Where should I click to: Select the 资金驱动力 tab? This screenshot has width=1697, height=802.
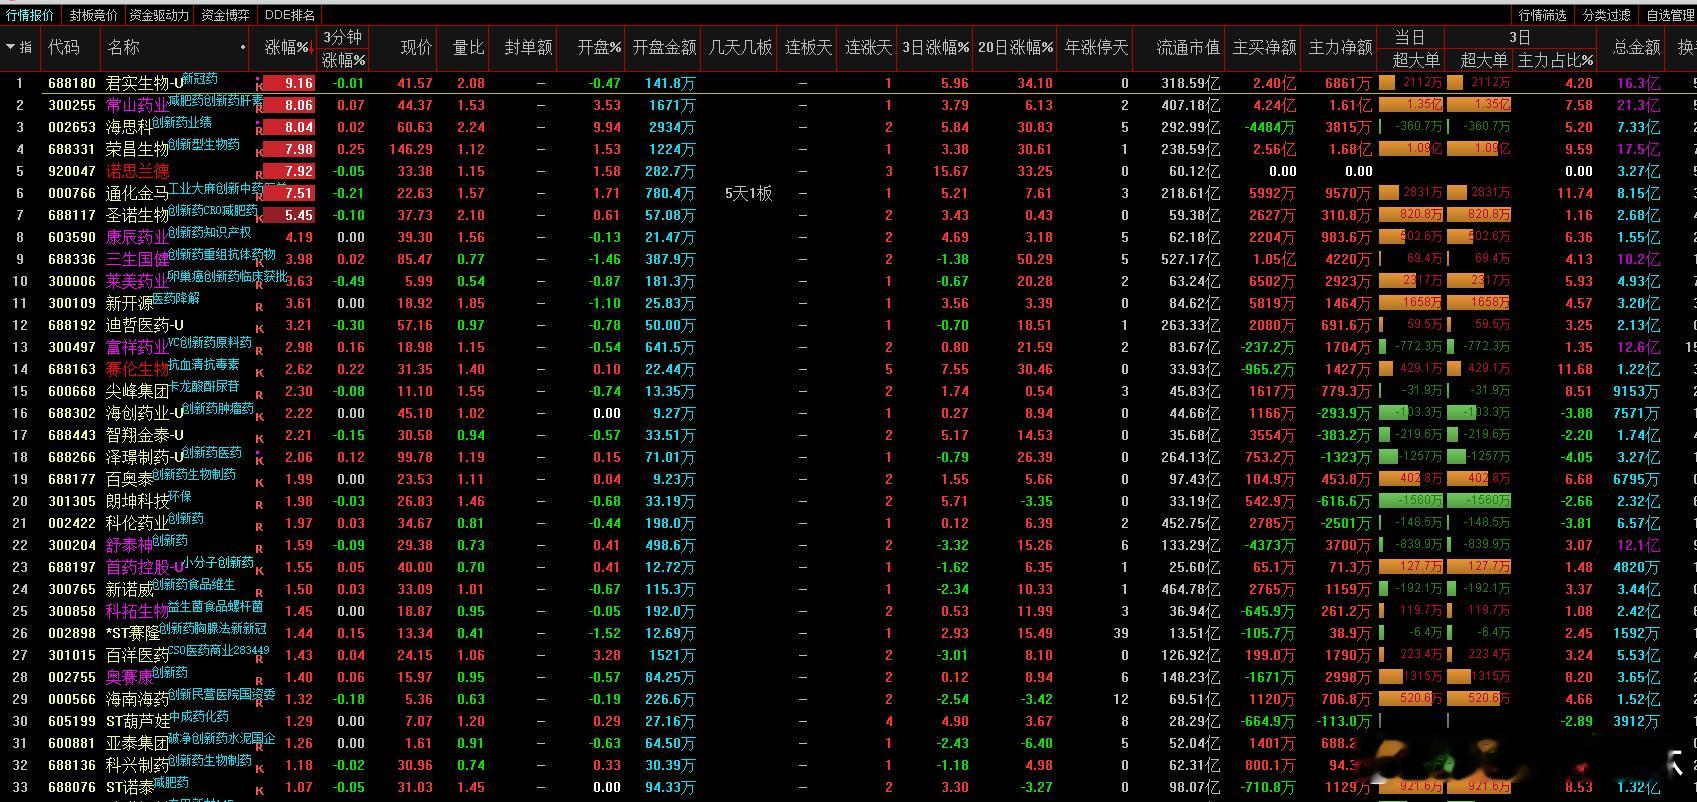(x=159, y=15)
